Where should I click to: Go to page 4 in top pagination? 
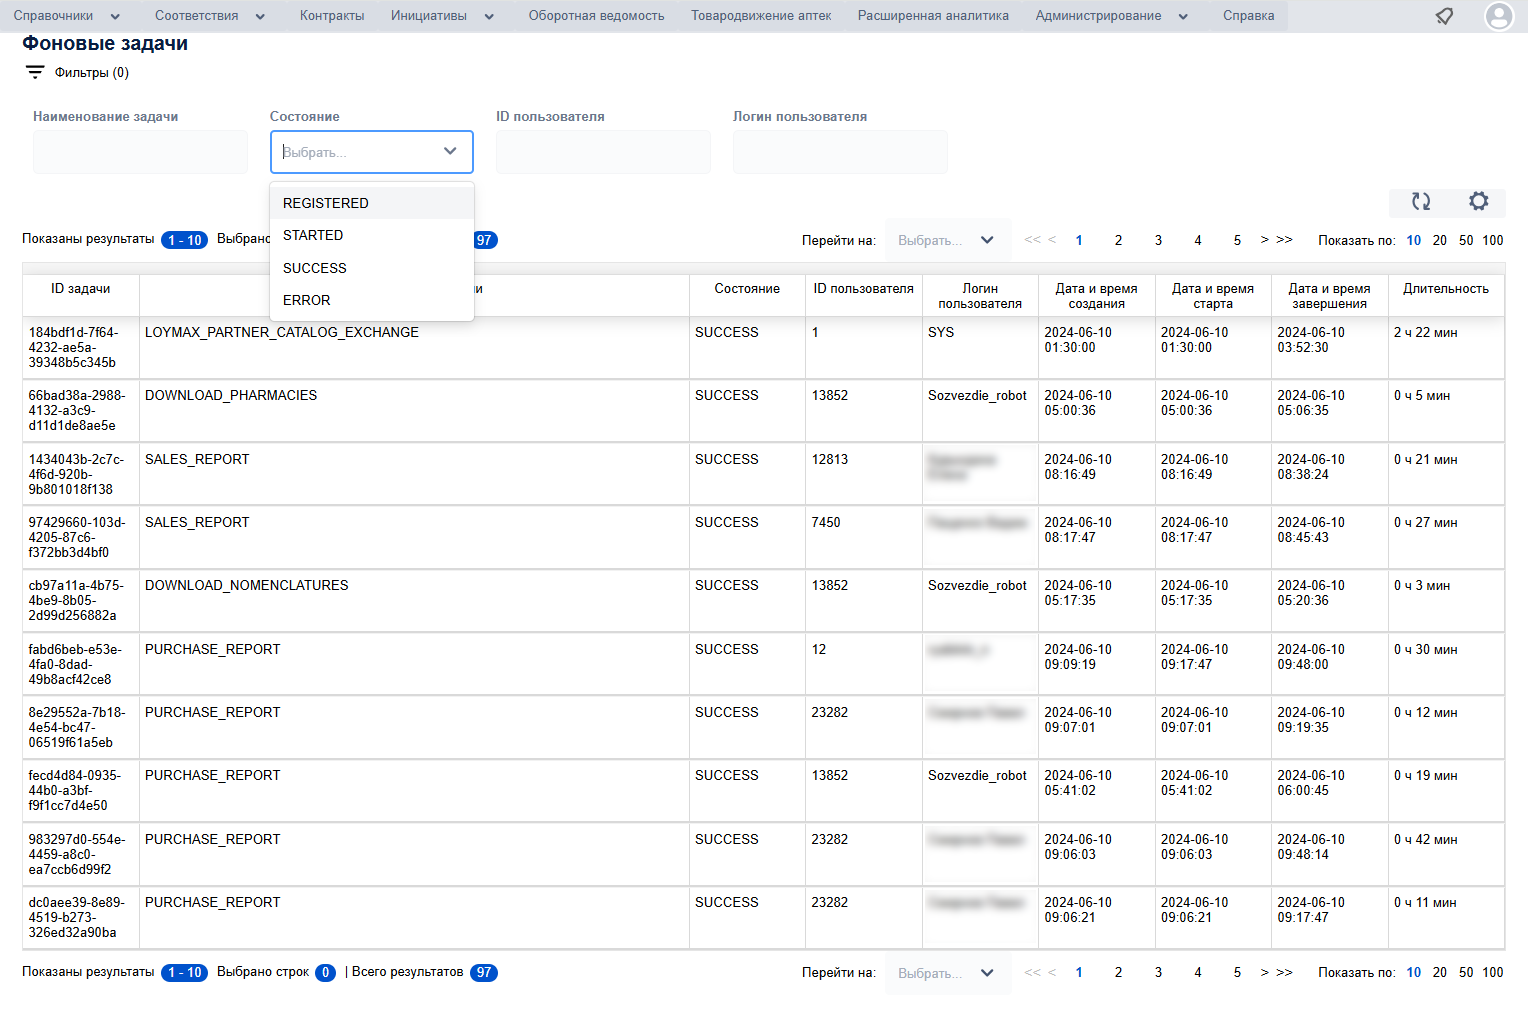click(x=1198, y=240)
